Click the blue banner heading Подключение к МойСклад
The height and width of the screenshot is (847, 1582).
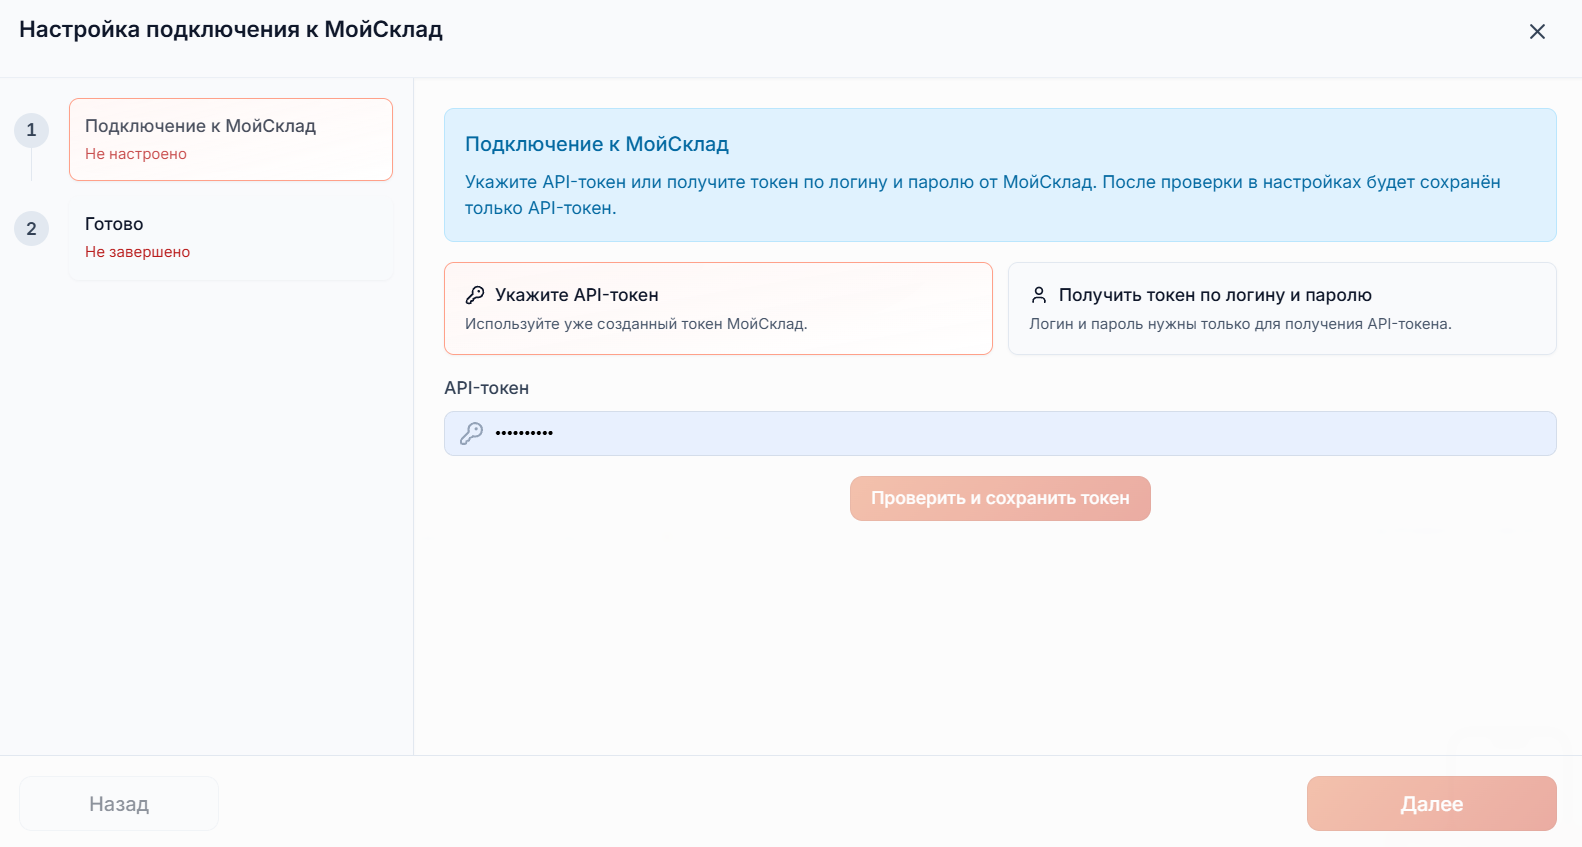597,144
